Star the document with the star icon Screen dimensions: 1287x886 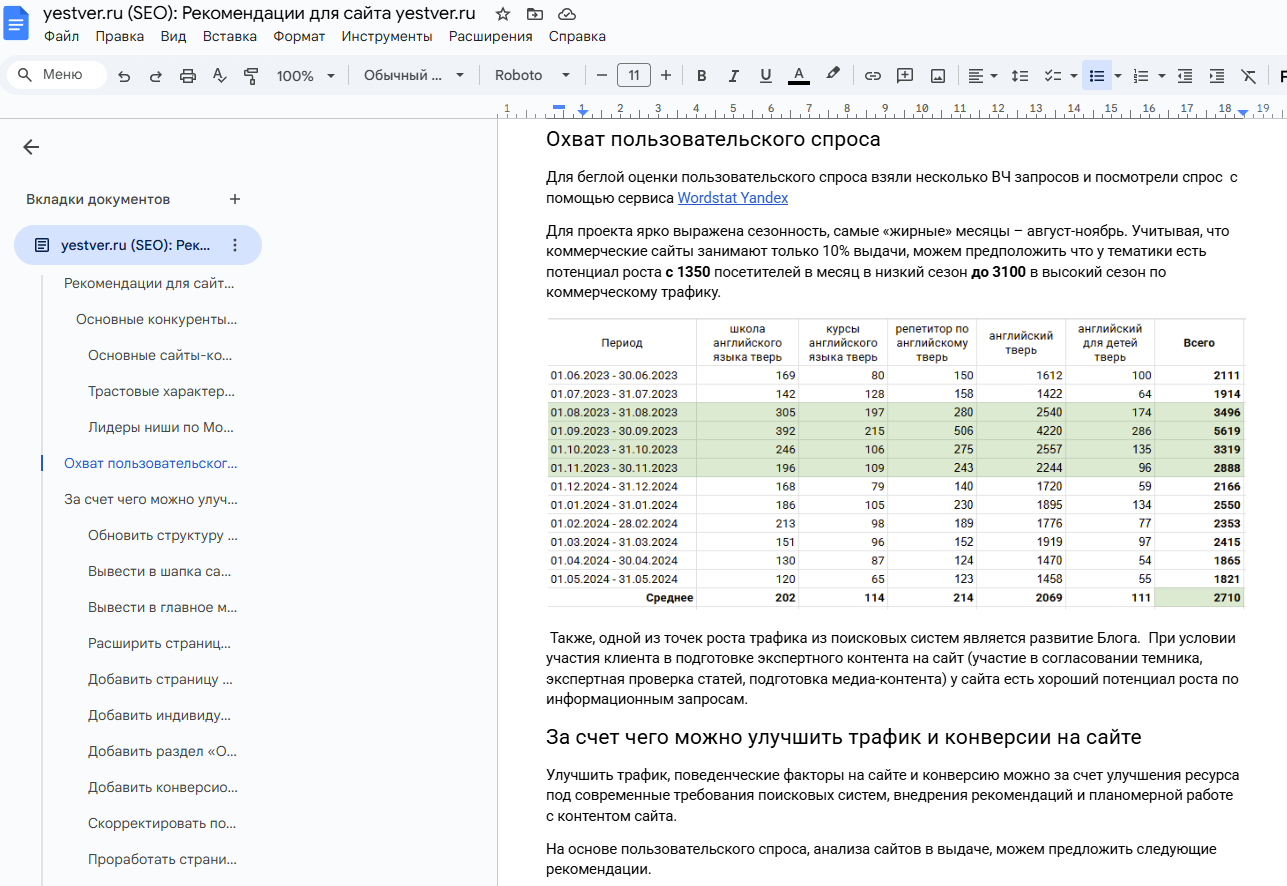tap(503, 14)
